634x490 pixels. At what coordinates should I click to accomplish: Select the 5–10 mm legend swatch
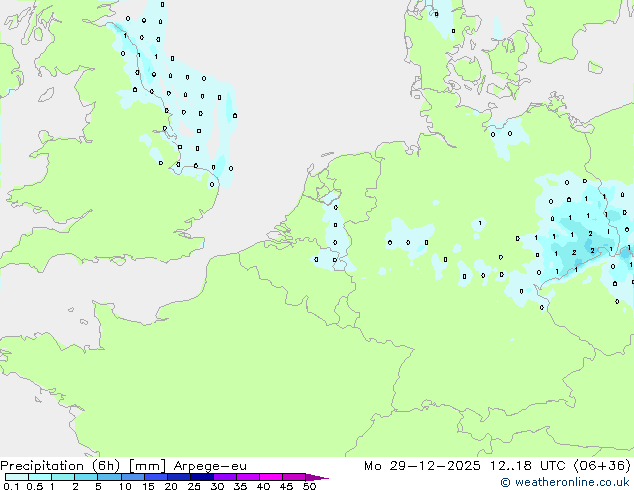pos(109,477)
